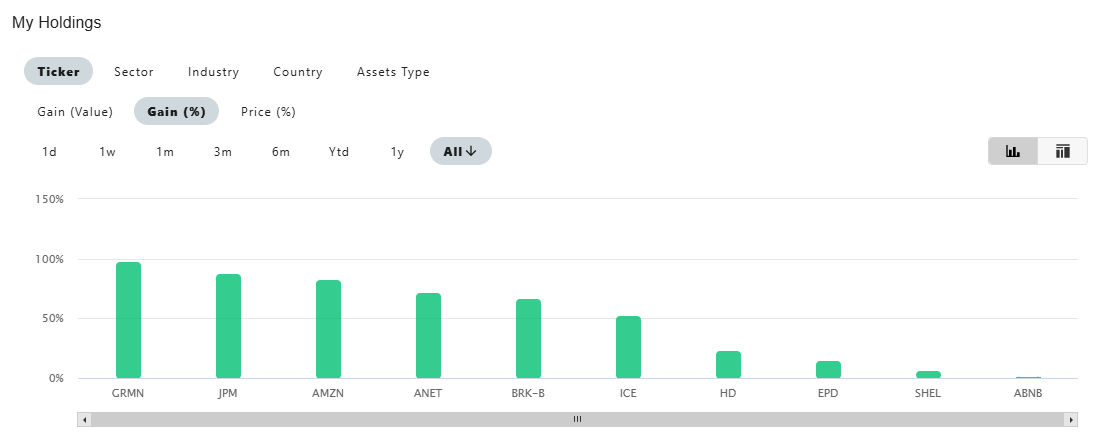The height and width of the screenshot is (433, 1106).
Task: Click the GRMN gain bar
Action: coord(128,320)
